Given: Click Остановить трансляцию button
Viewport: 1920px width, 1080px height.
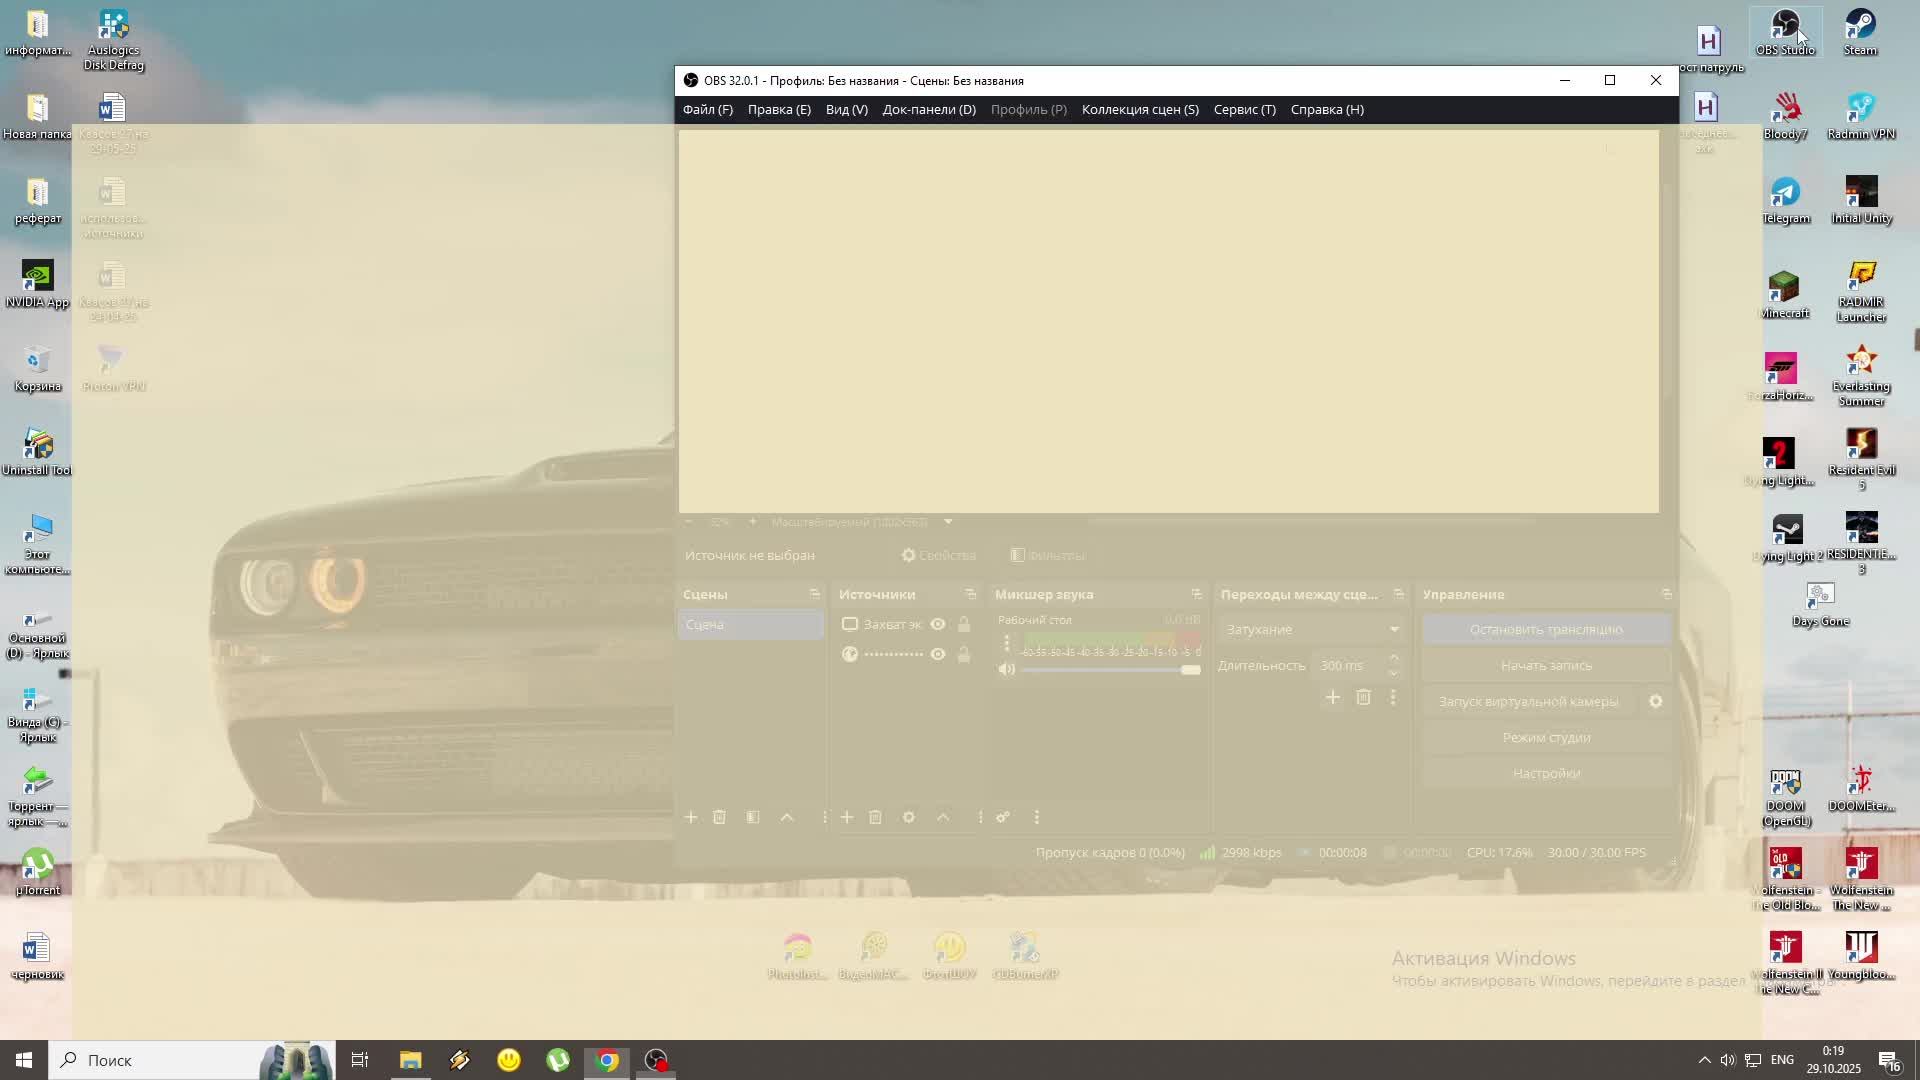Looking at the screenshot, I should (x=1546, y=630).
